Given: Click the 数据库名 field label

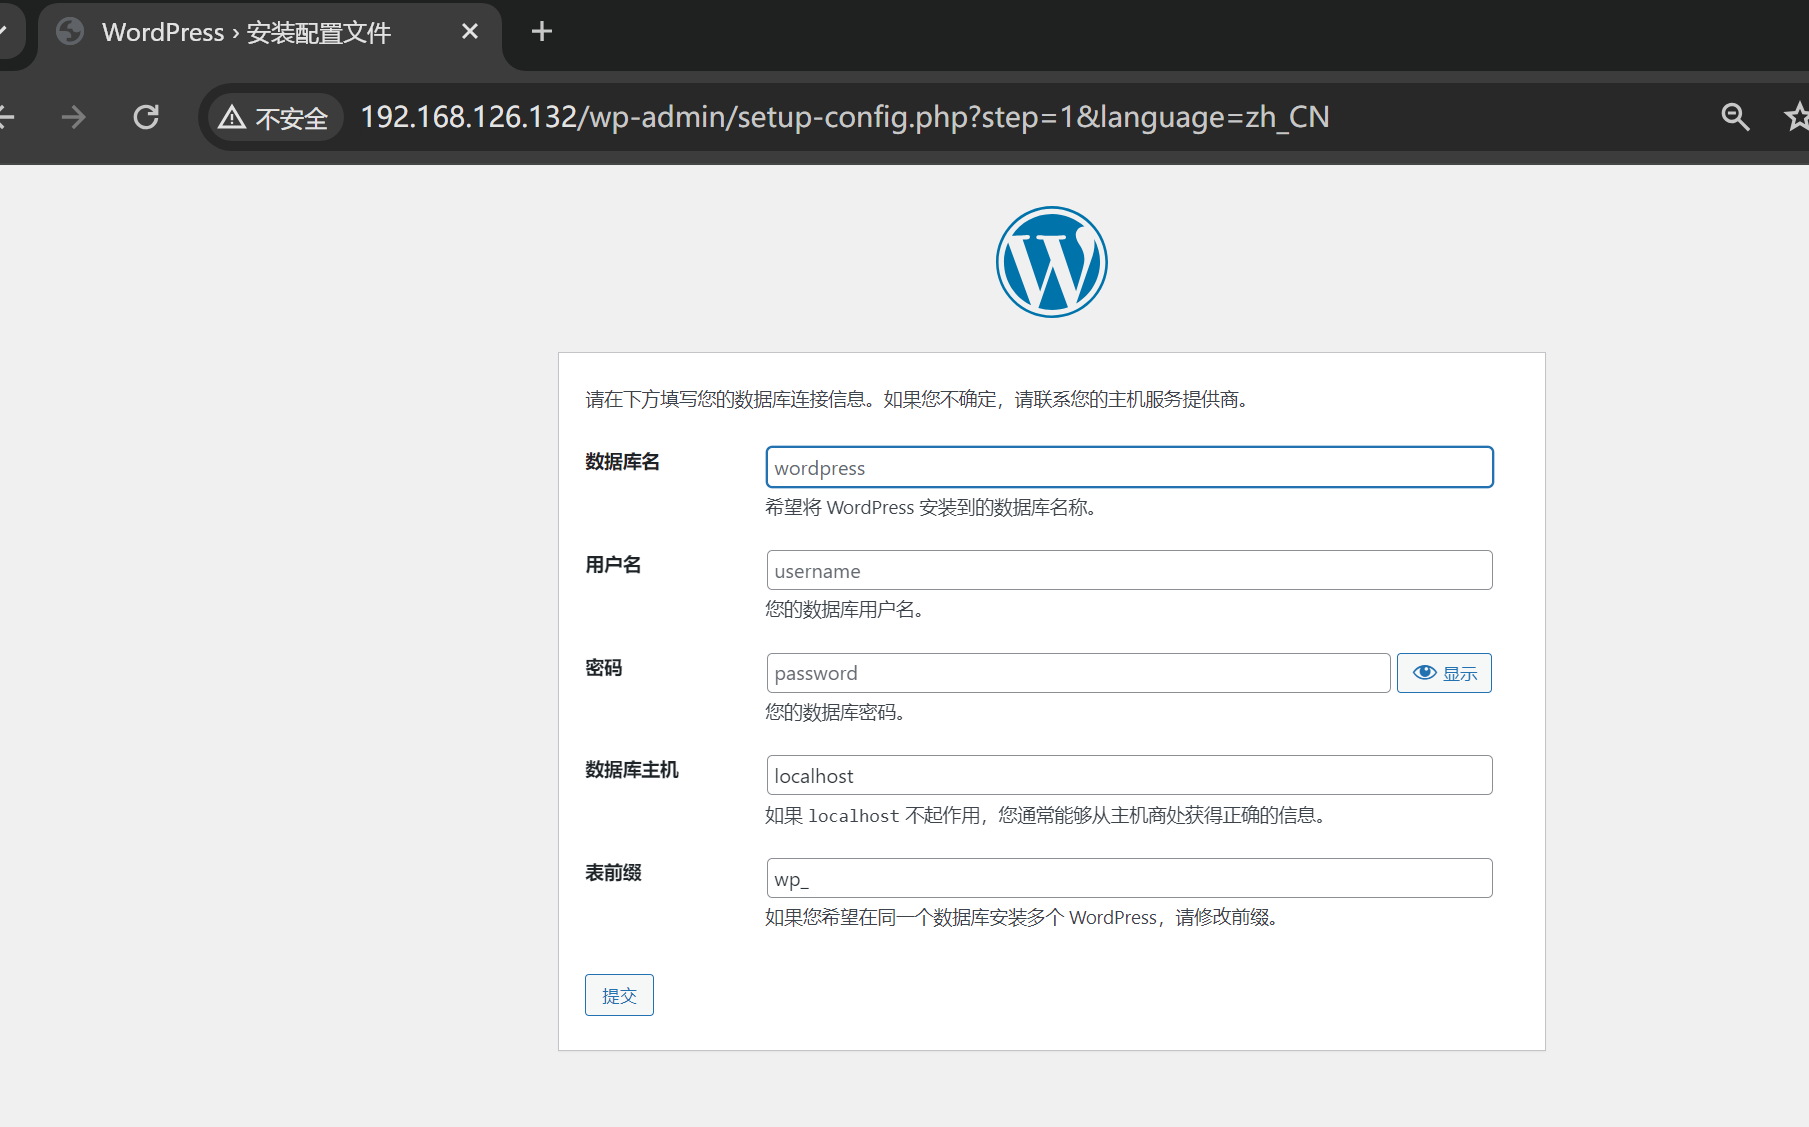Looking at the screenshot, I should coord(622,462).
